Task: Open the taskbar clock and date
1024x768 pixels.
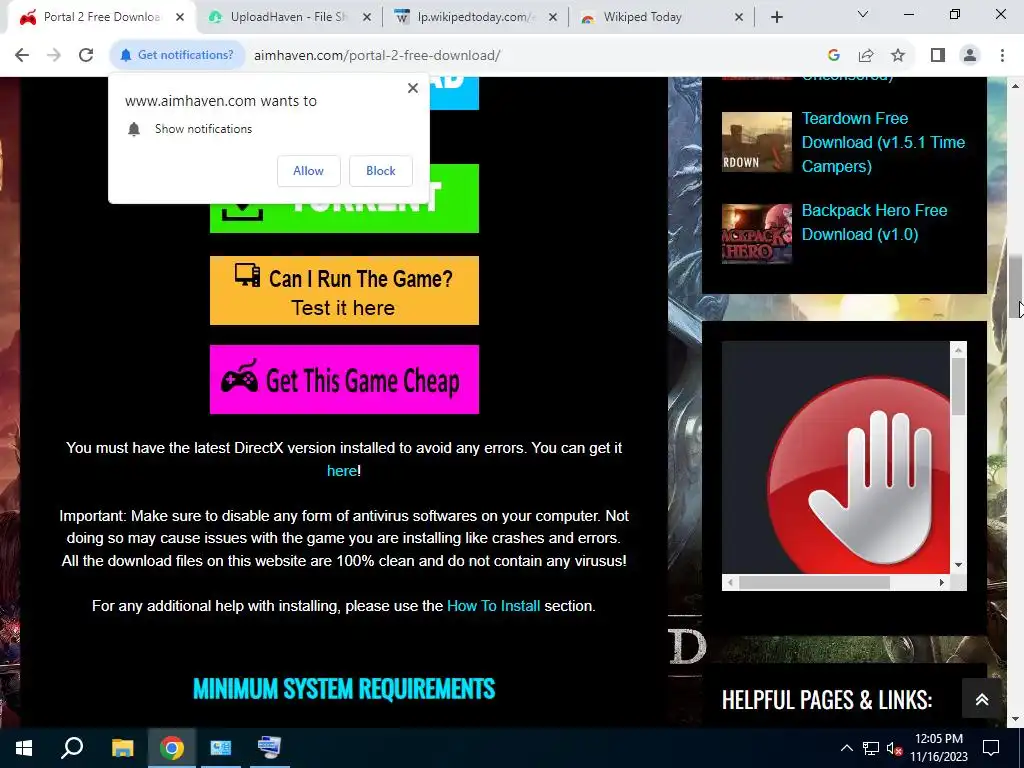Action: 938,748
